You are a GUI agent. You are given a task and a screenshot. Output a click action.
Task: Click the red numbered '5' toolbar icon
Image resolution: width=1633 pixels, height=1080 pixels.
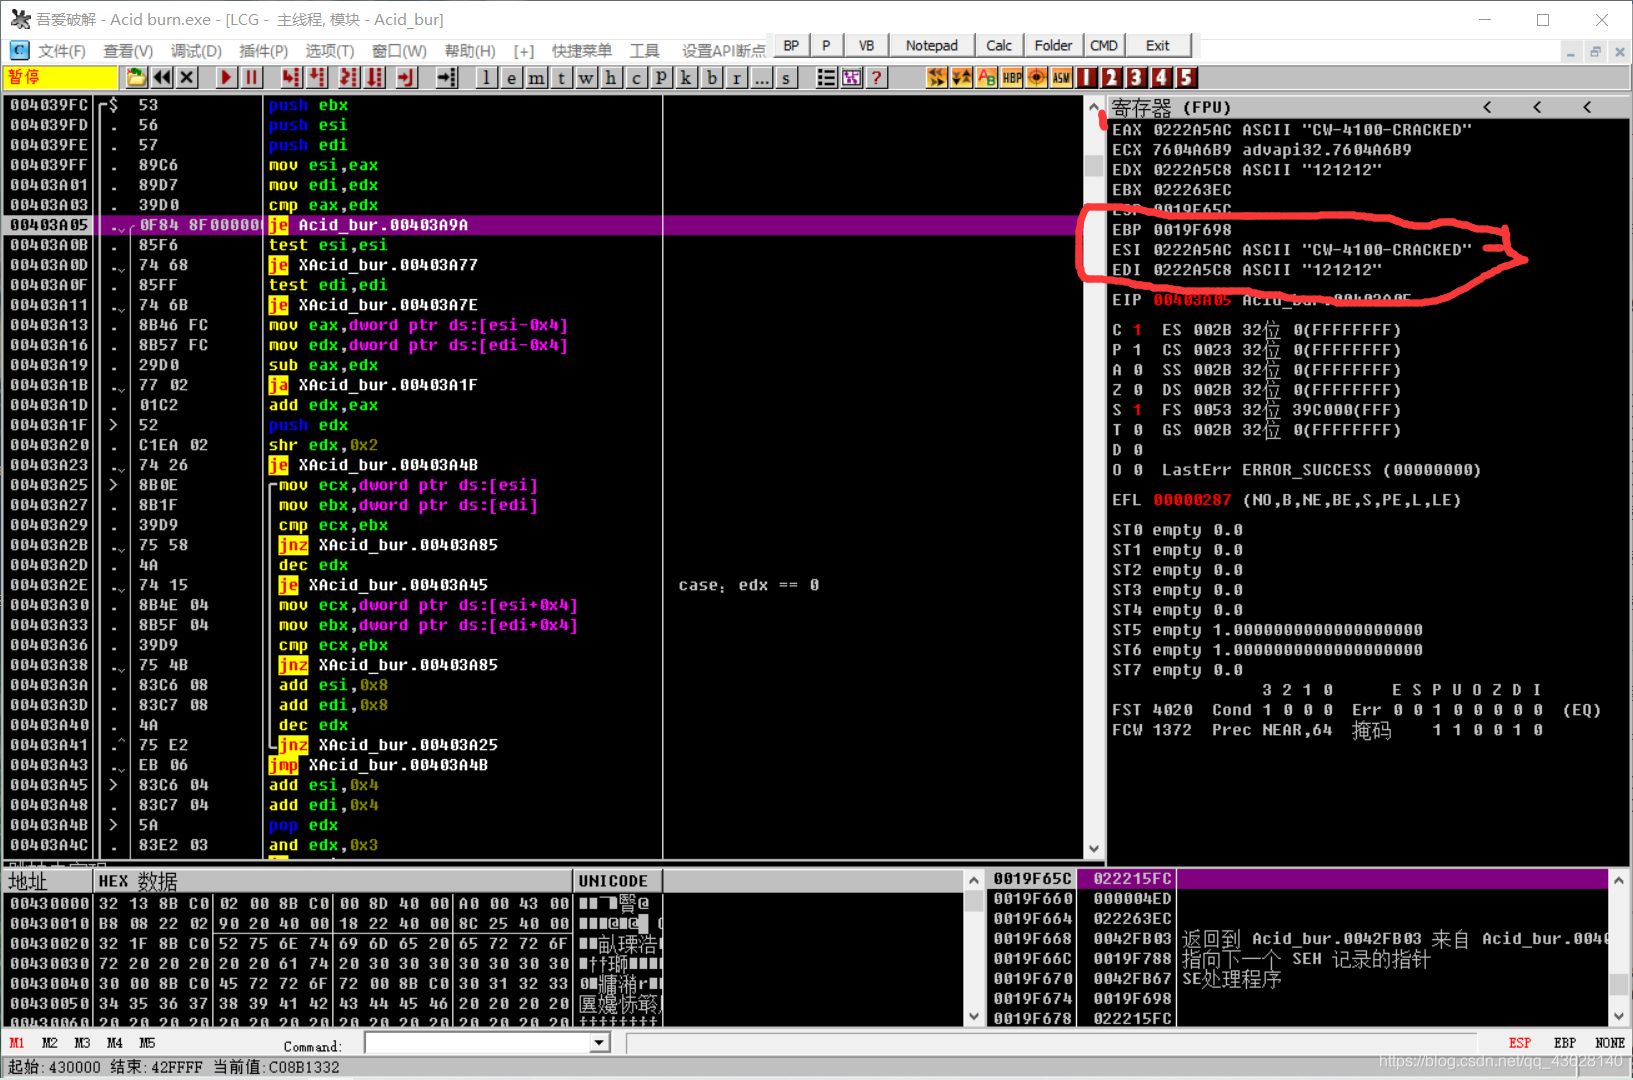(x=1186, y=77)
